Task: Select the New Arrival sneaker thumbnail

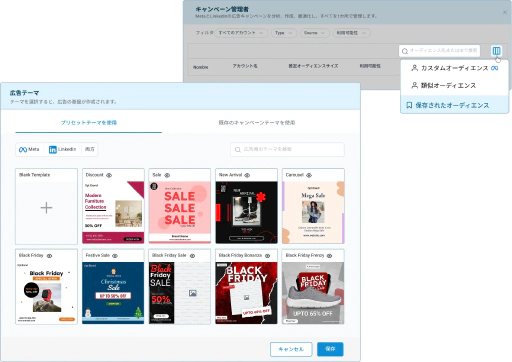Action: tap(246, 212)
